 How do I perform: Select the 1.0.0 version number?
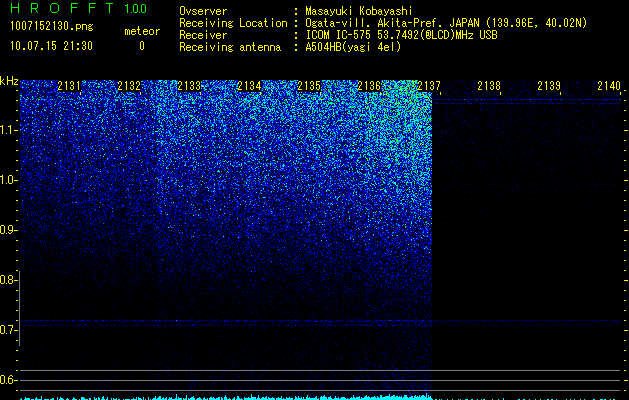(135, 9)
